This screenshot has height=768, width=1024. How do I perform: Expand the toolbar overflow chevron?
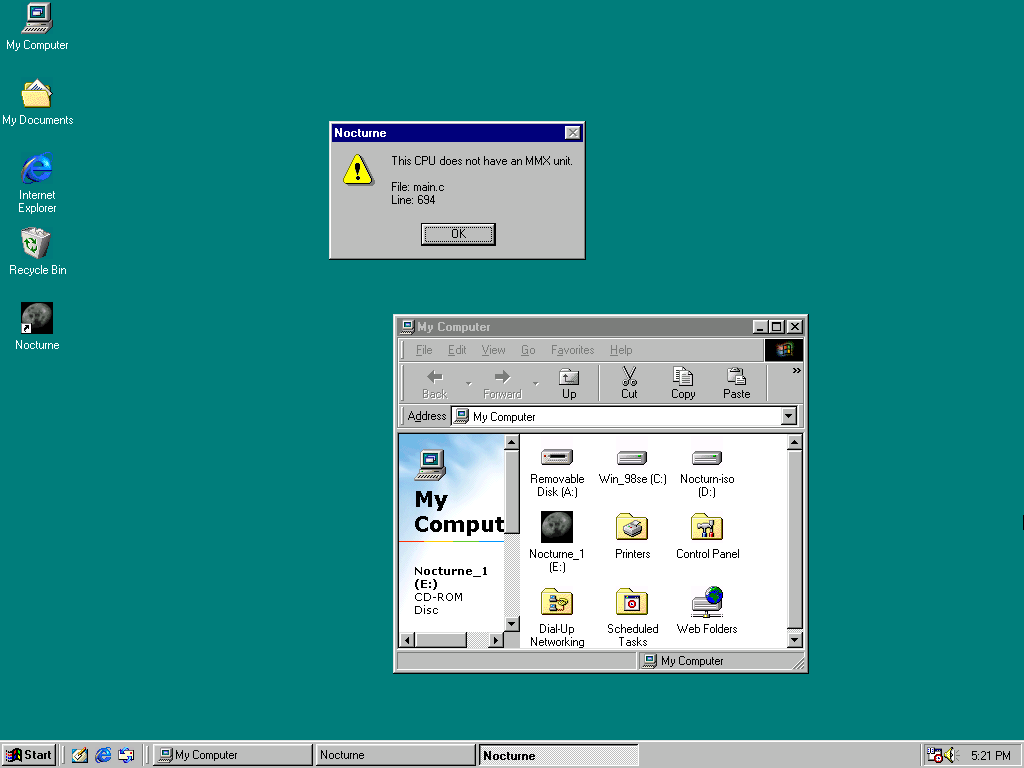797,371
